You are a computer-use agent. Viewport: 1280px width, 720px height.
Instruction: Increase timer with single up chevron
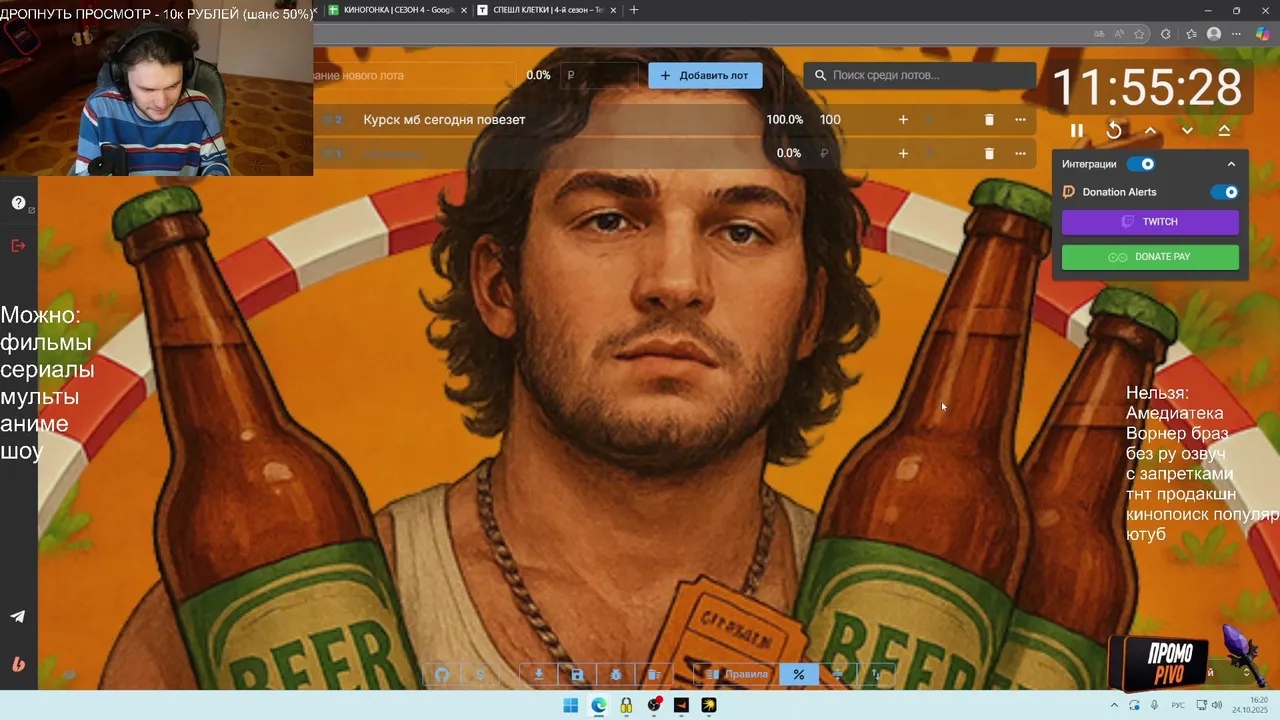tap(1150, 130)
